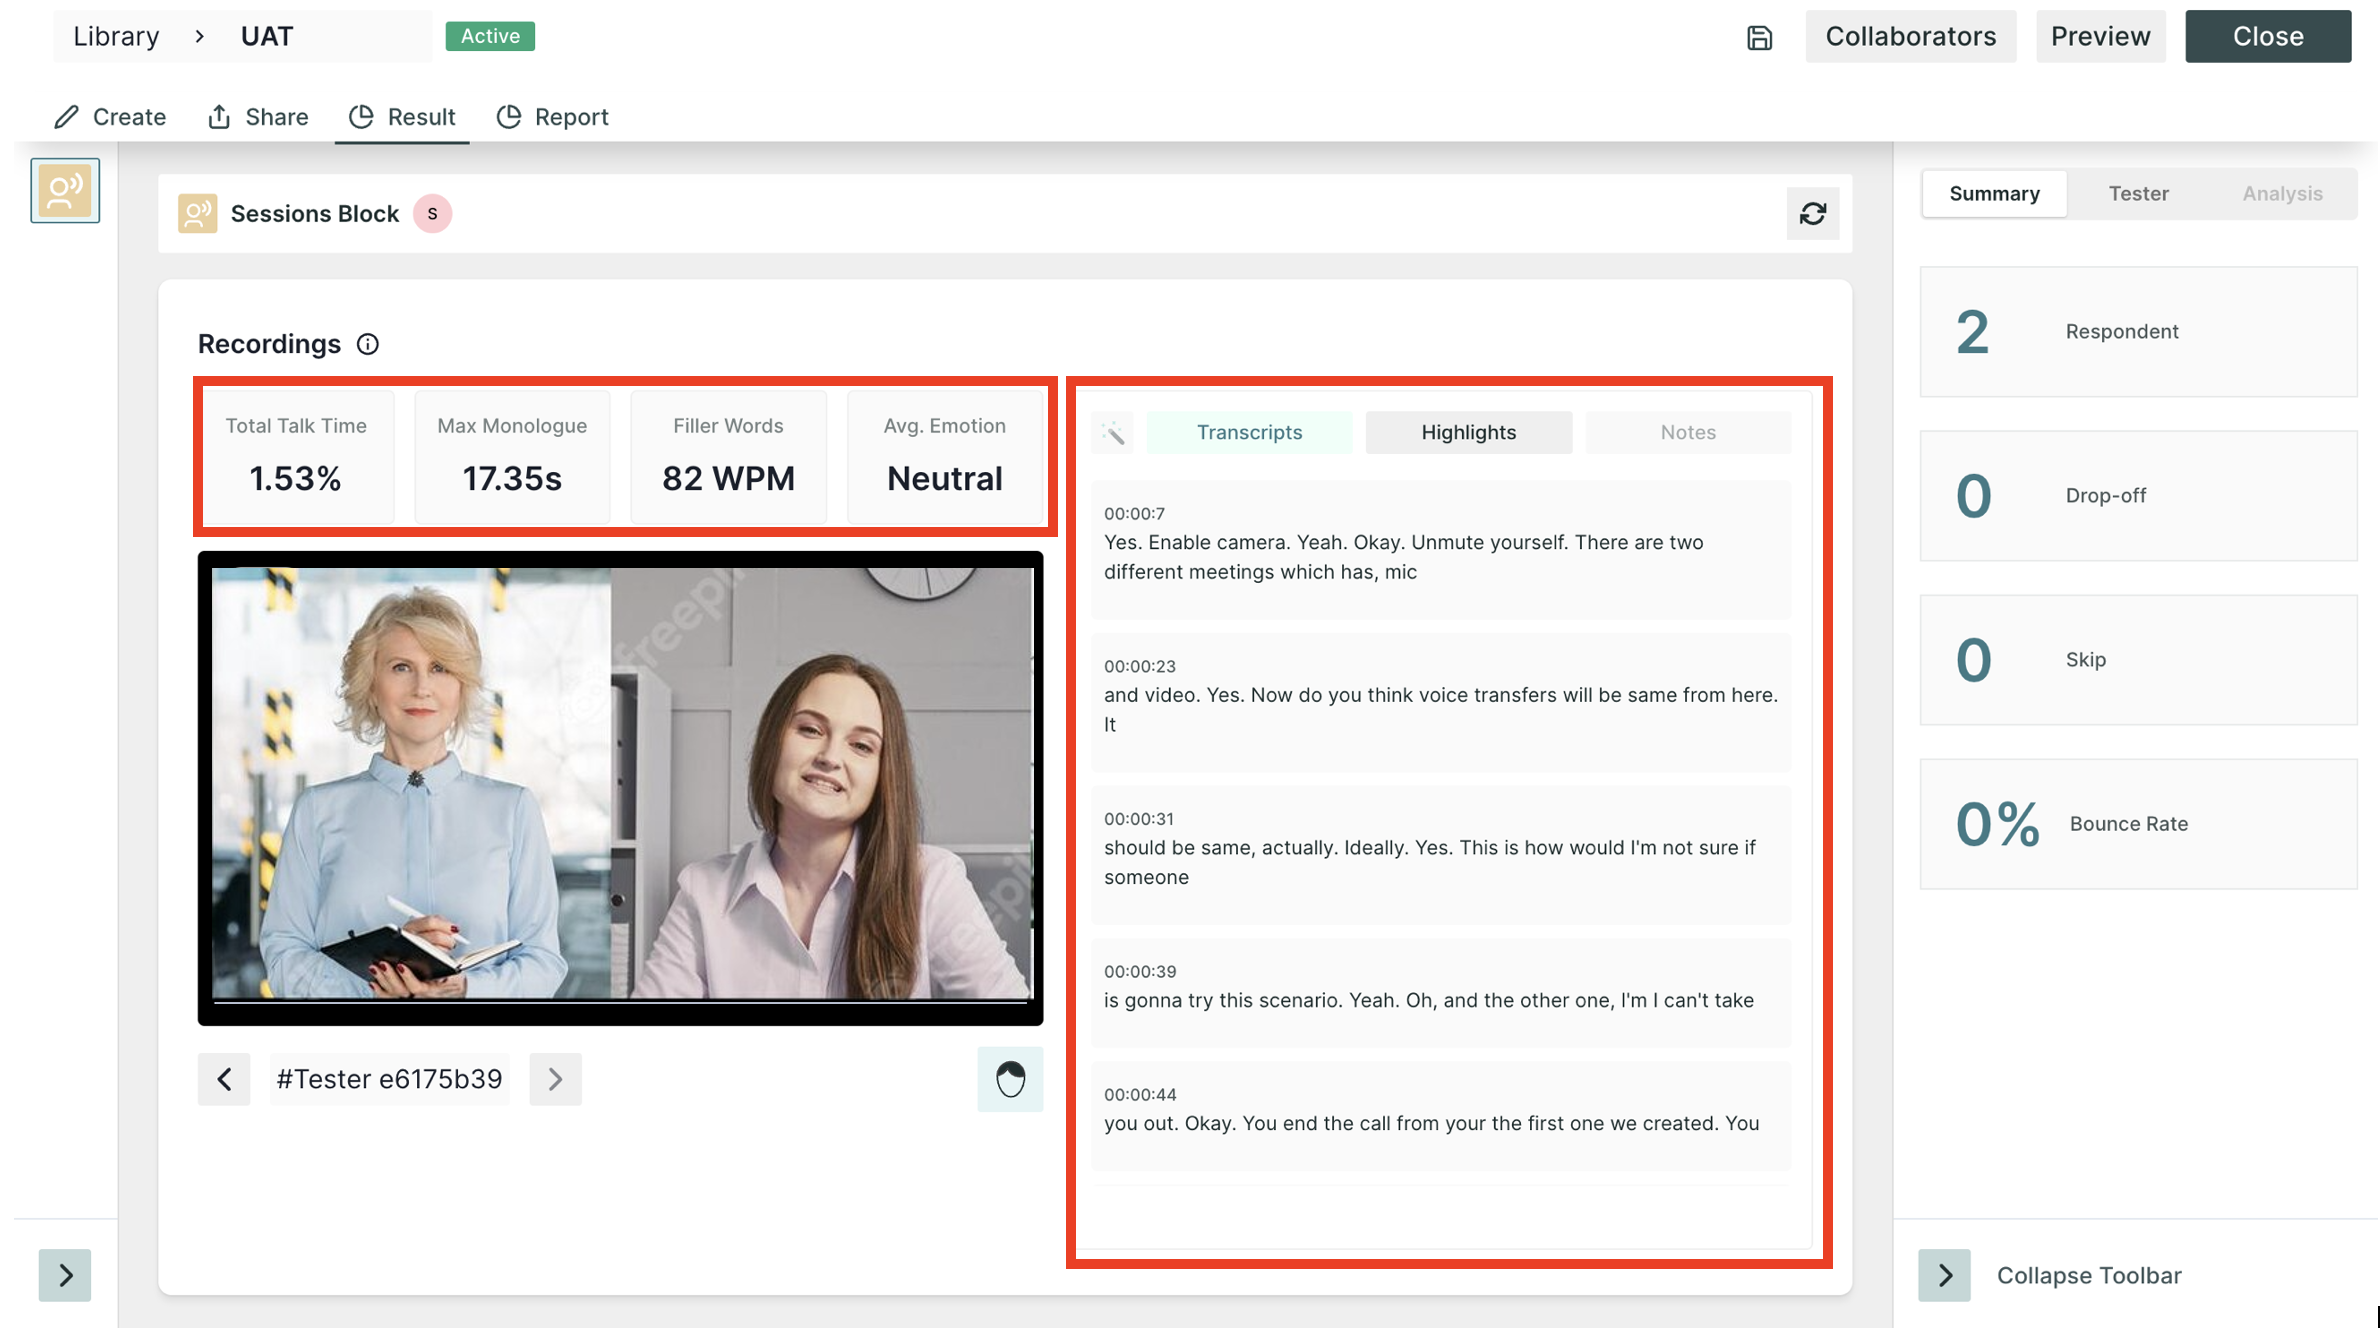Click Sessions Block header icon
2380x1338 pixels.
198,214
